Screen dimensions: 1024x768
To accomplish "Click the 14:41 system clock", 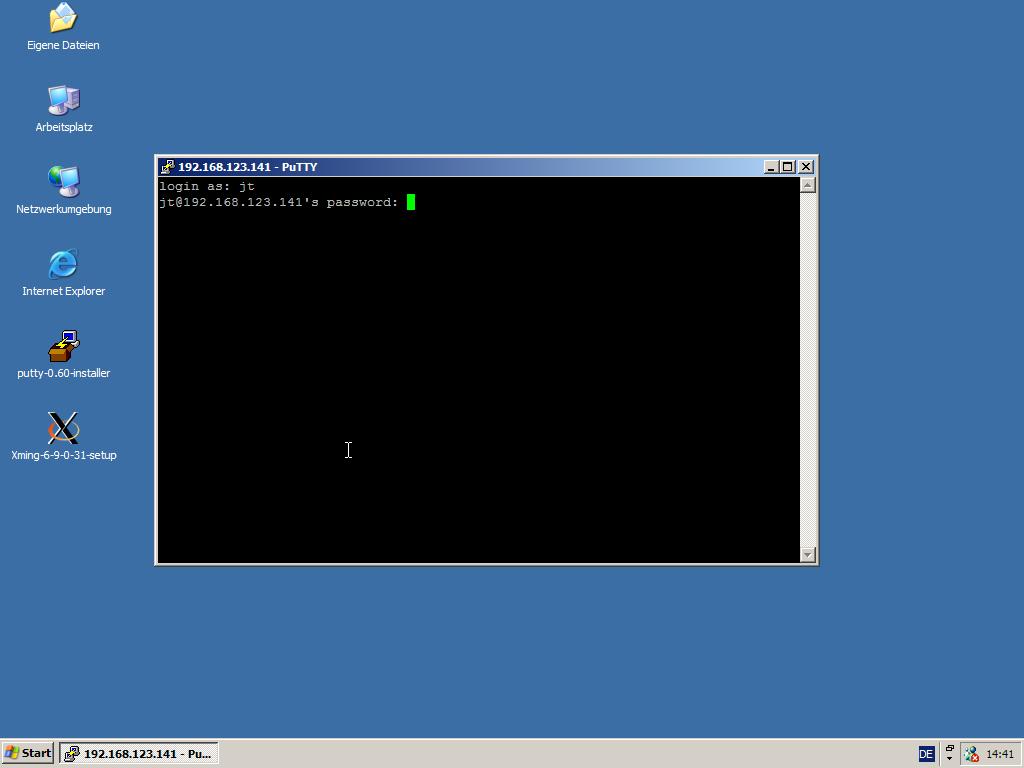I will click(1000, 754).
